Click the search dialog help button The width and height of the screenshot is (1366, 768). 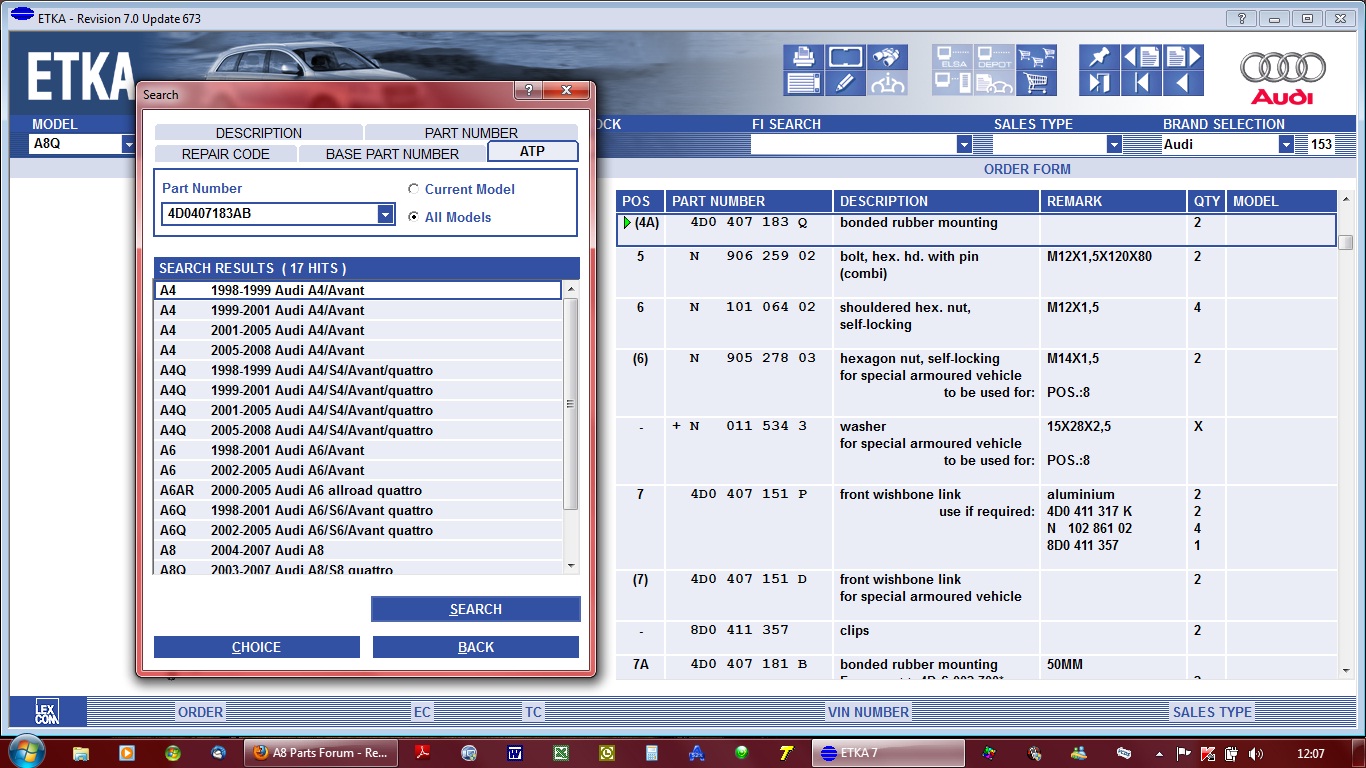529,91
